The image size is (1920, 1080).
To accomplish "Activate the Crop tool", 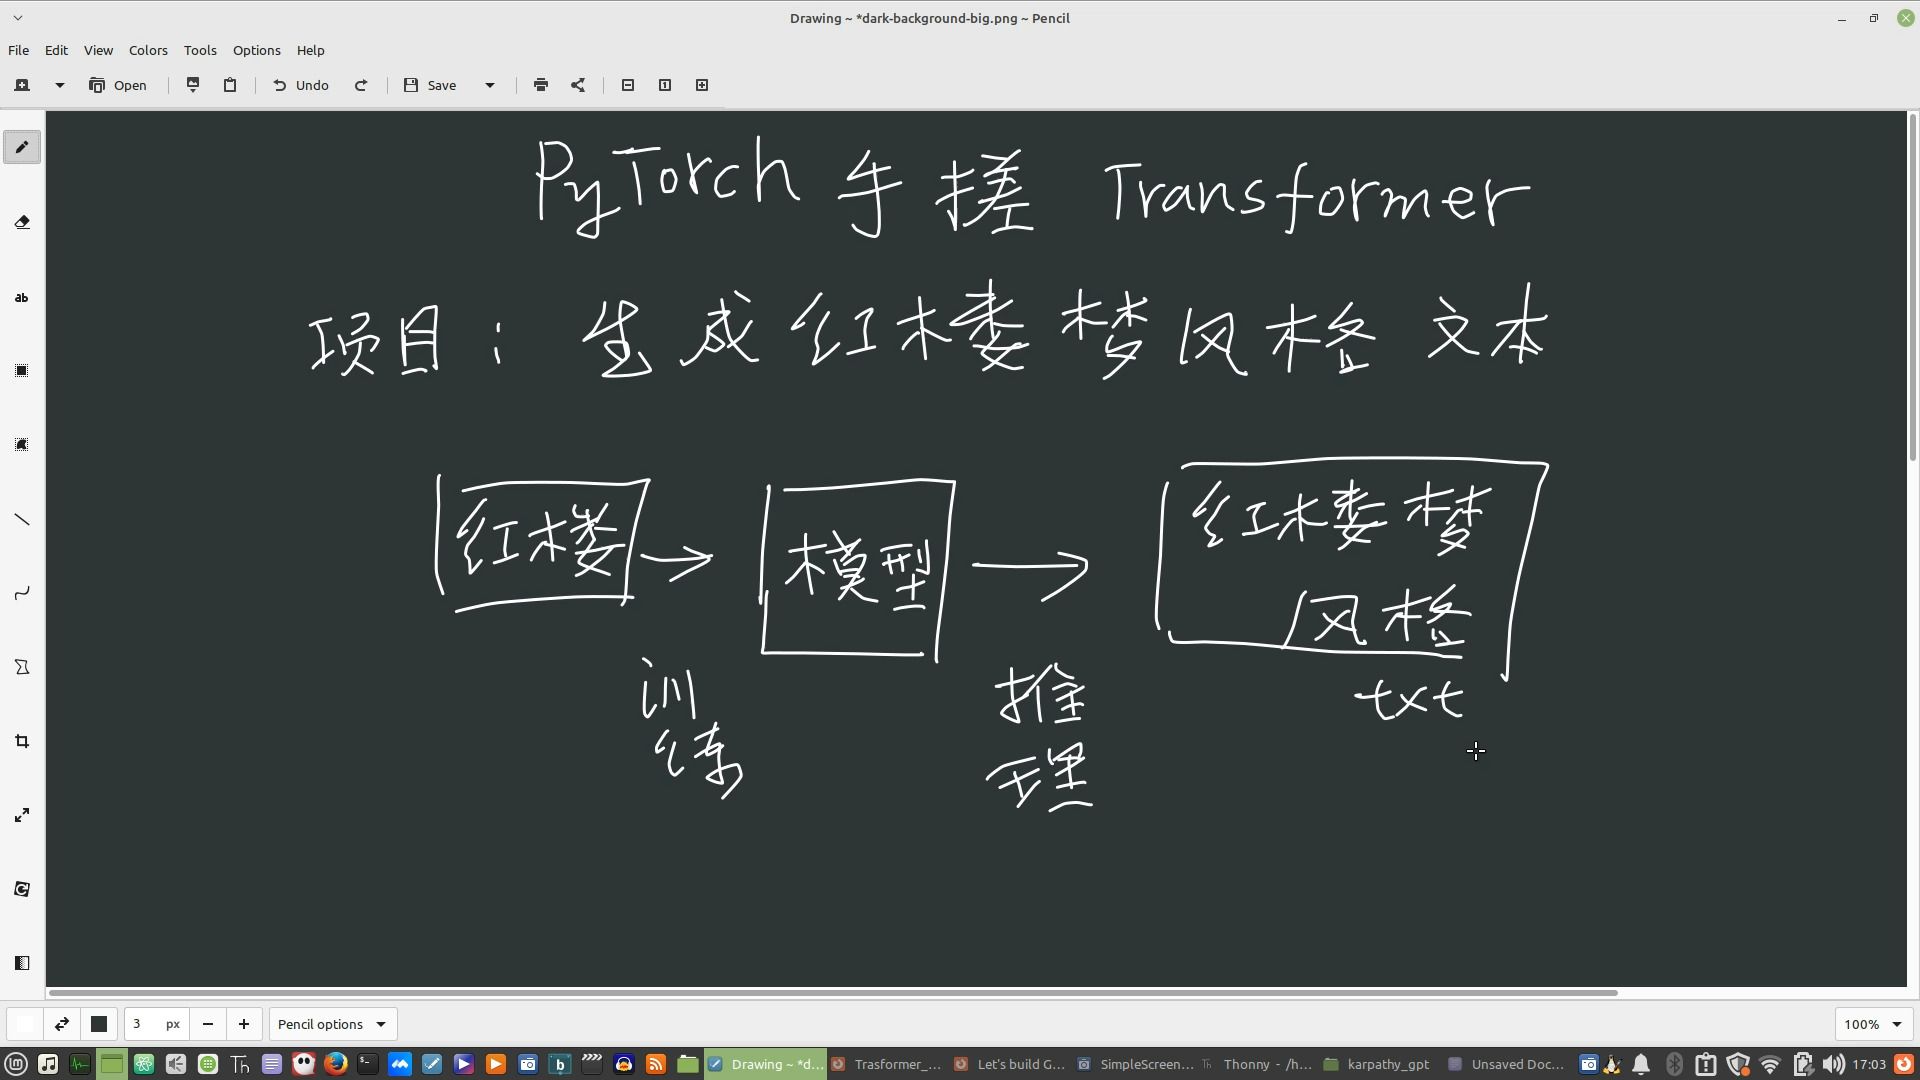I will click(22, 742).
